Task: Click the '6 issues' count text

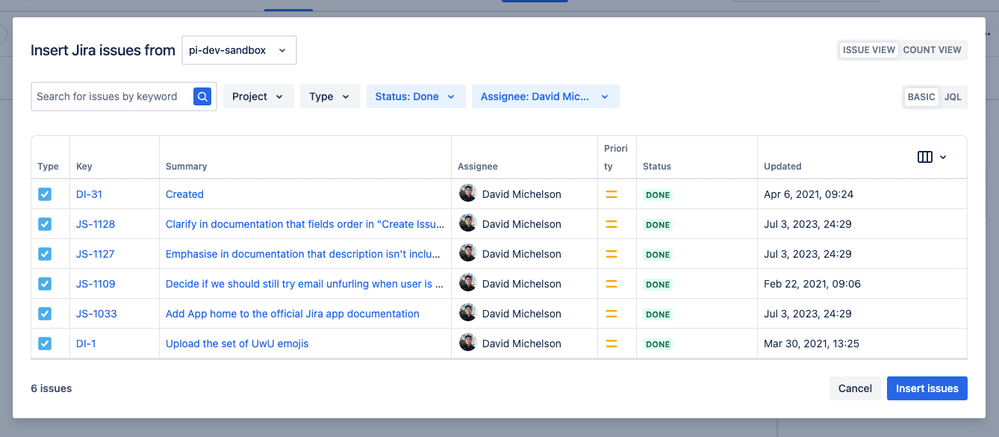Action: point(51,389)
